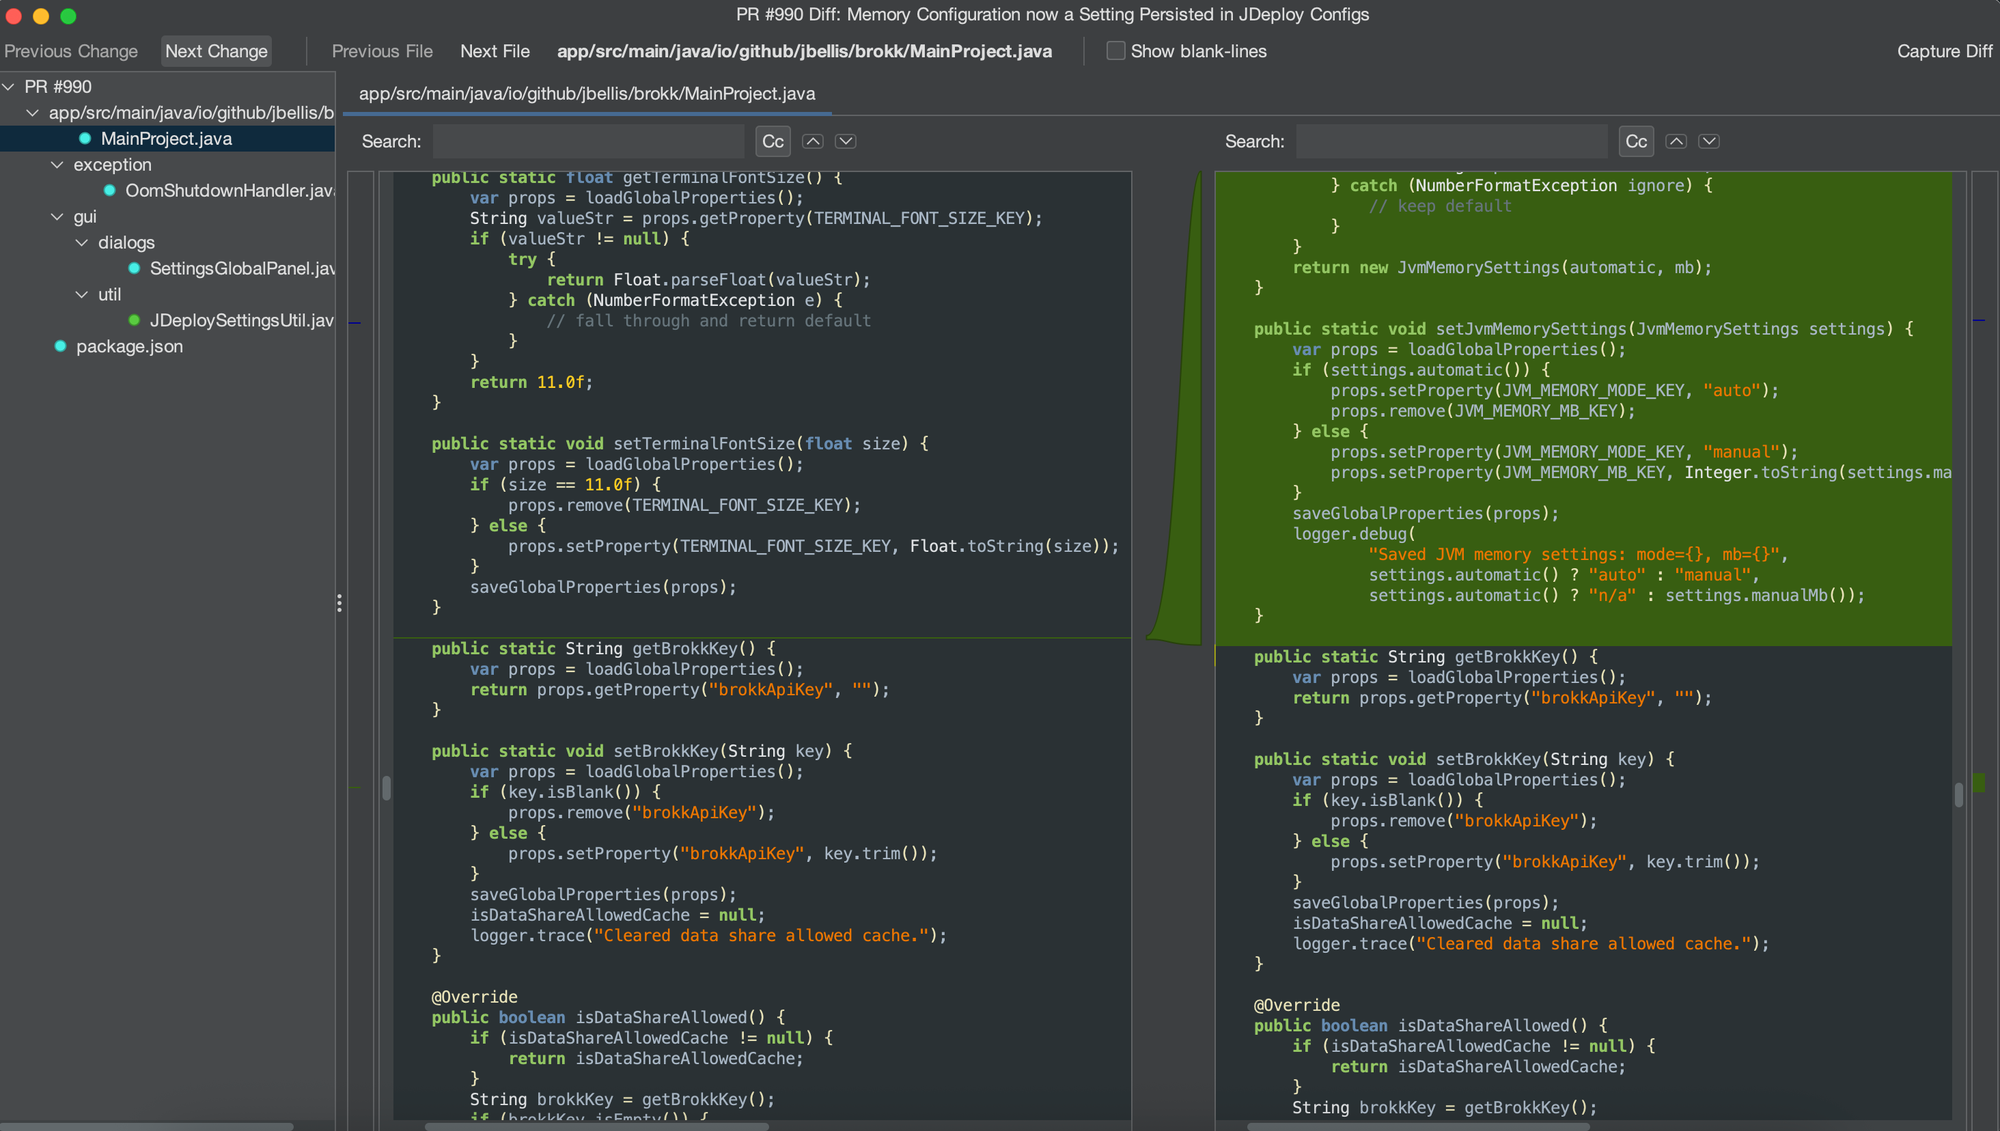Collapse the exception folder node
Image resolution: width=2000 pixels, height=1131 pixels.
pyautogui.click(x=57, y=165)
